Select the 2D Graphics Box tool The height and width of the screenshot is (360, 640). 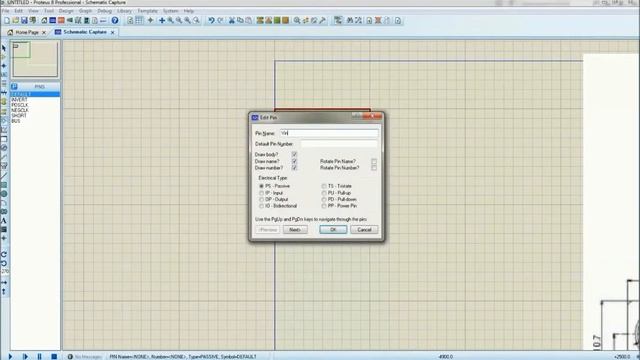click(x=4, y=185)
